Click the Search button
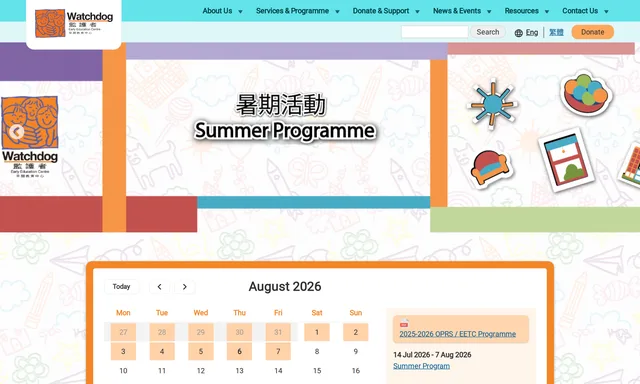The image size is (640, 384). [x=488, y=32]
